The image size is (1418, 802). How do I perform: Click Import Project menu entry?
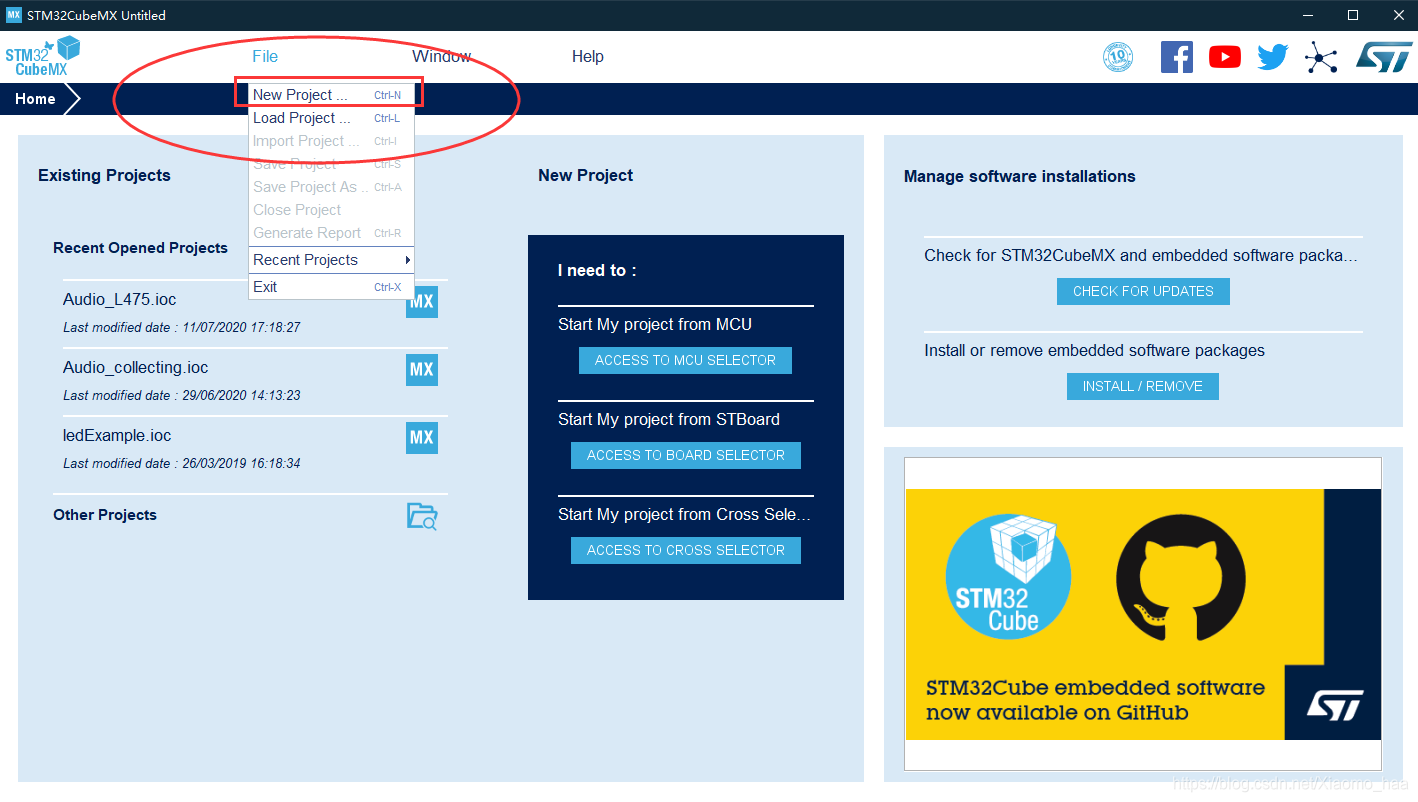coord(331,141)
